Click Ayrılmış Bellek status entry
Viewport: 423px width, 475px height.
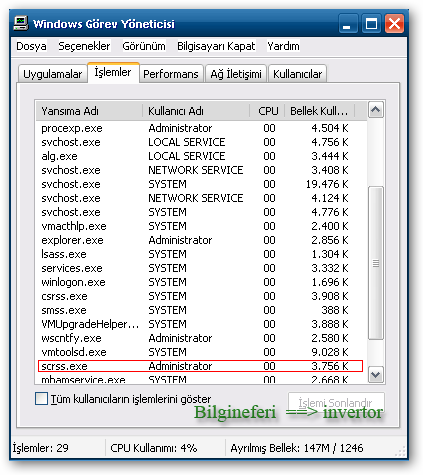[x=297, y=448]
